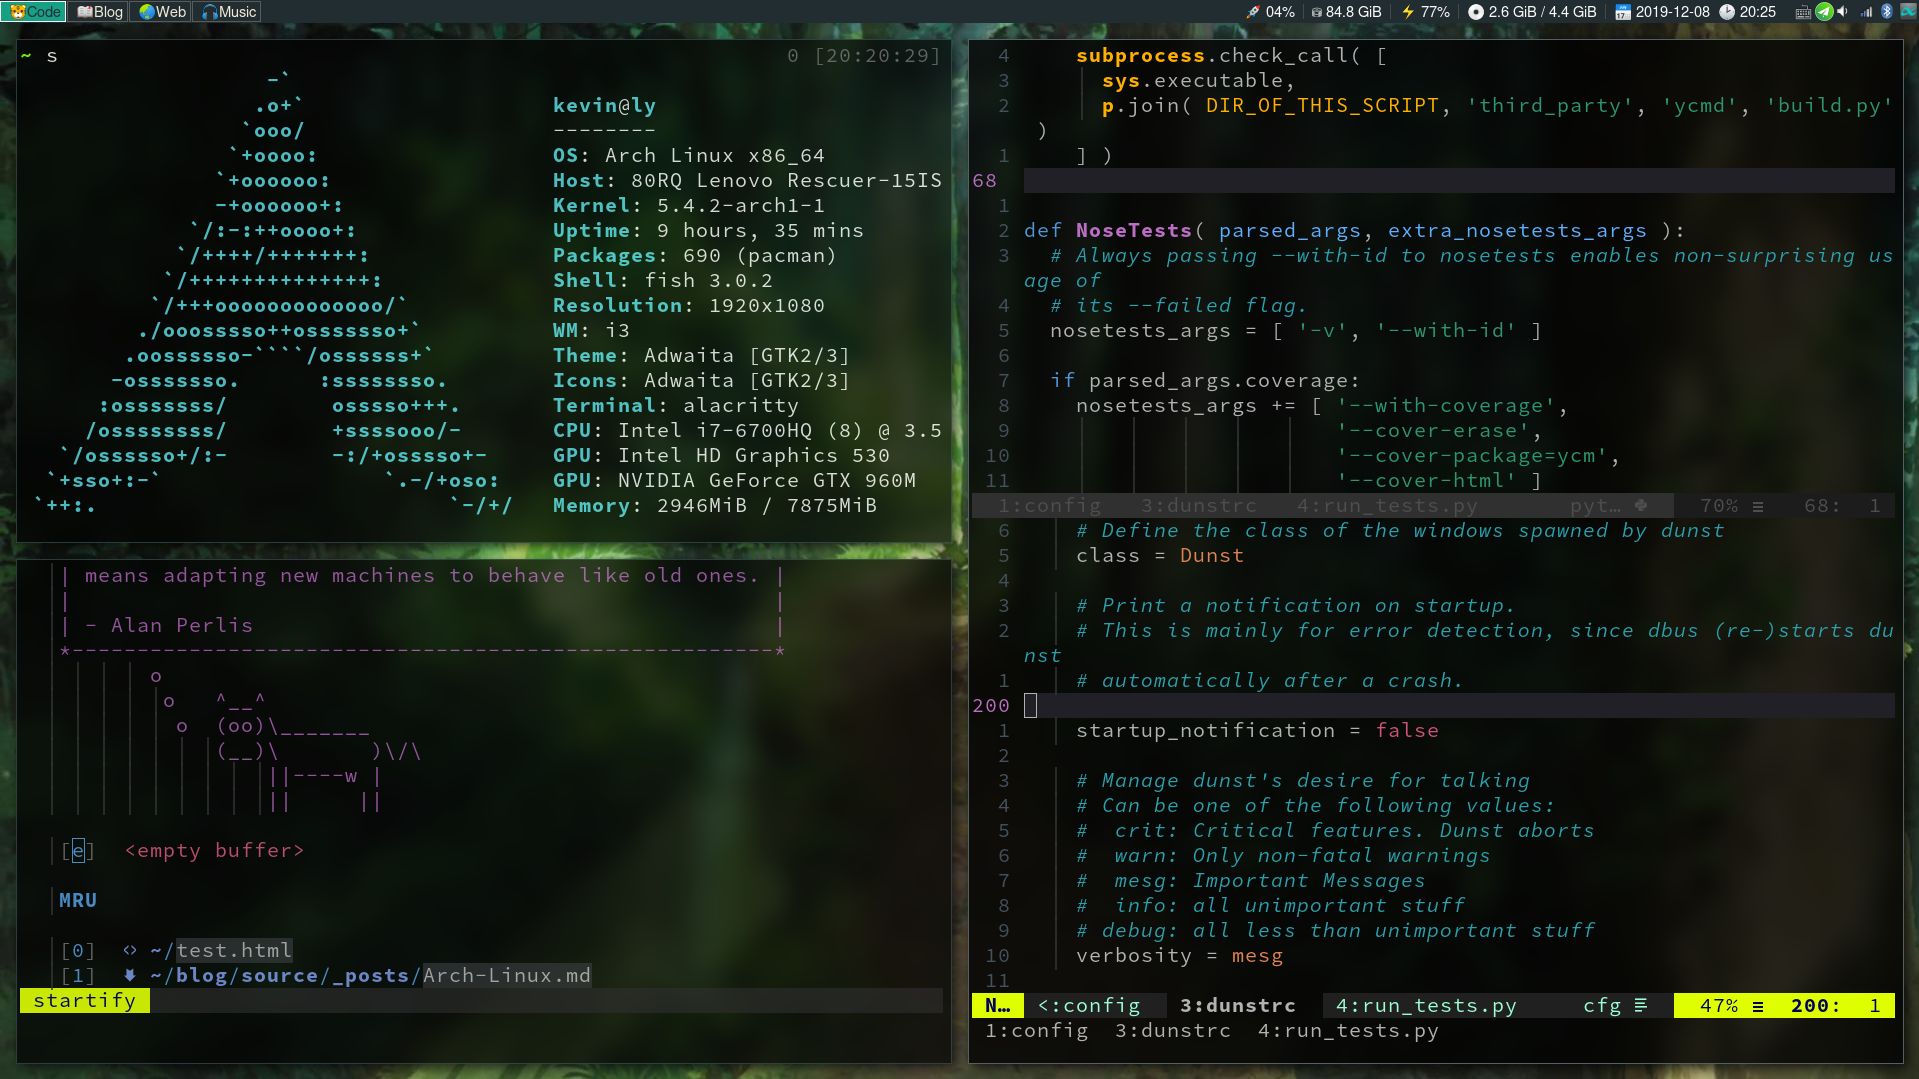Open Telegram from the system tray
The width and height of the screenshot is (1919, 1079).
click(1824, 12)
